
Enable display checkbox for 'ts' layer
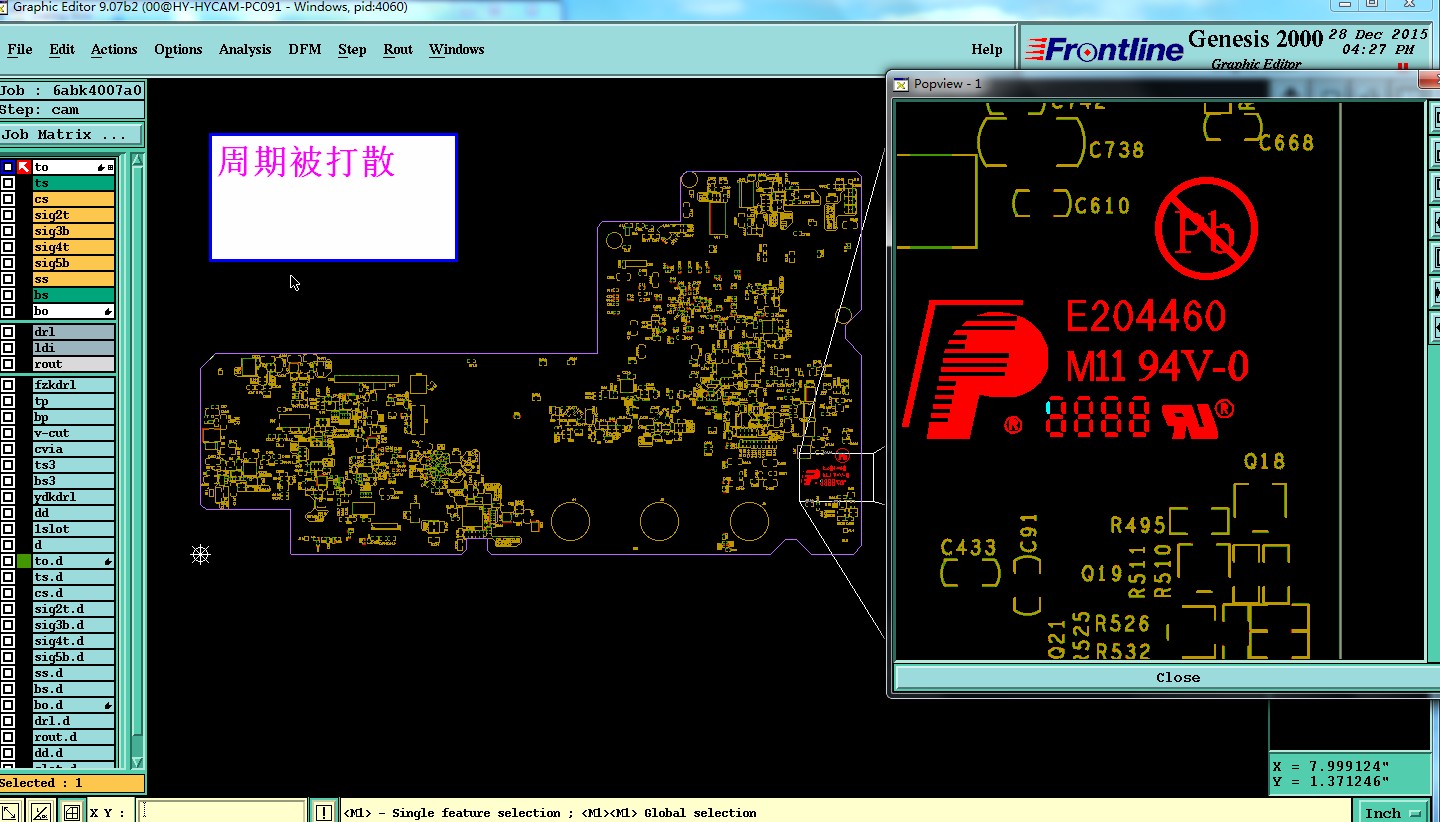8,183
